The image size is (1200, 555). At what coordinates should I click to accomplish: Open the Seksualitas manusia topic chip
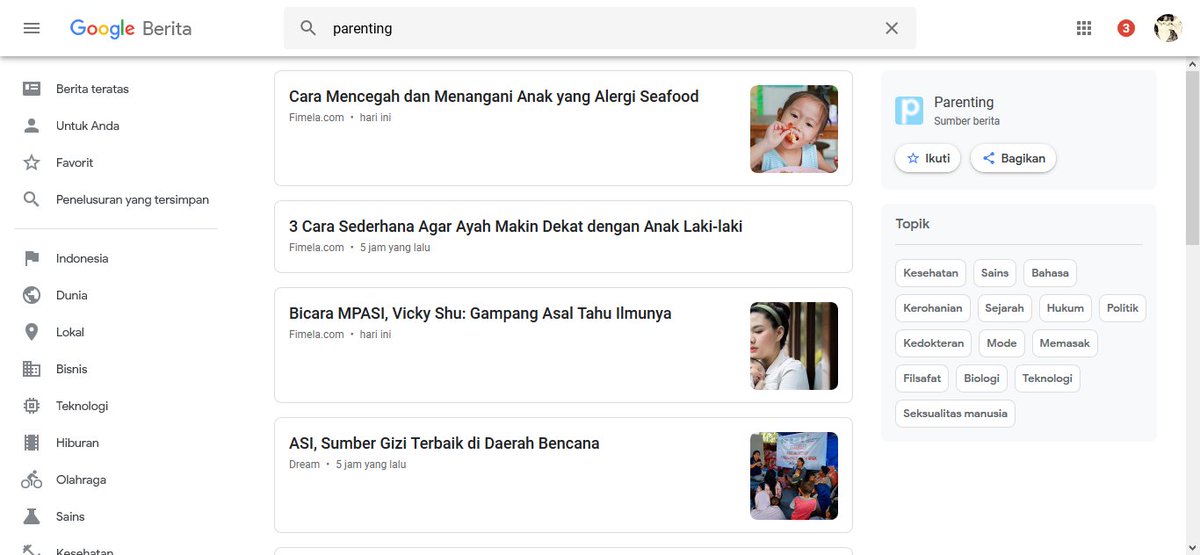[955, 413]
